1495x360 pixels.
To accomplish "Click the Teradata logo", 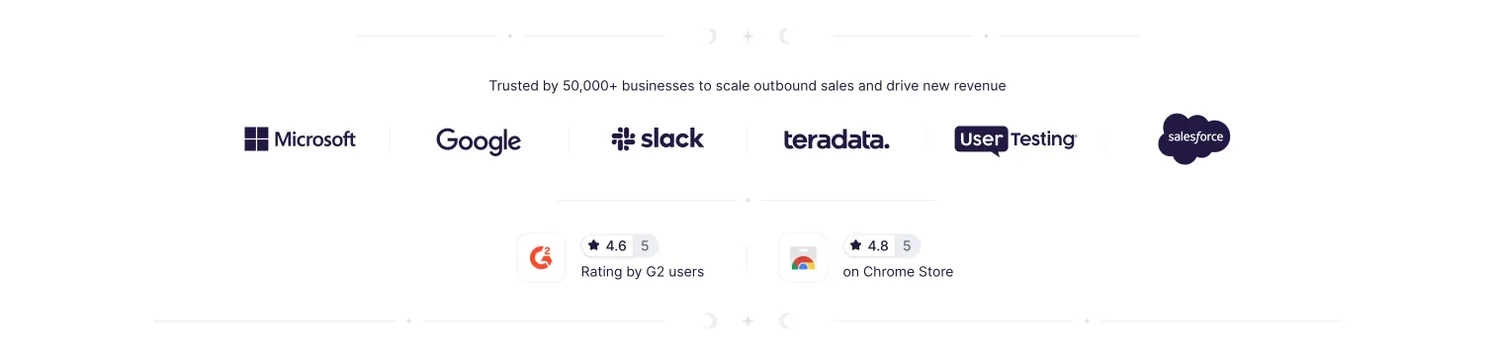I will [x=836, y=140].
